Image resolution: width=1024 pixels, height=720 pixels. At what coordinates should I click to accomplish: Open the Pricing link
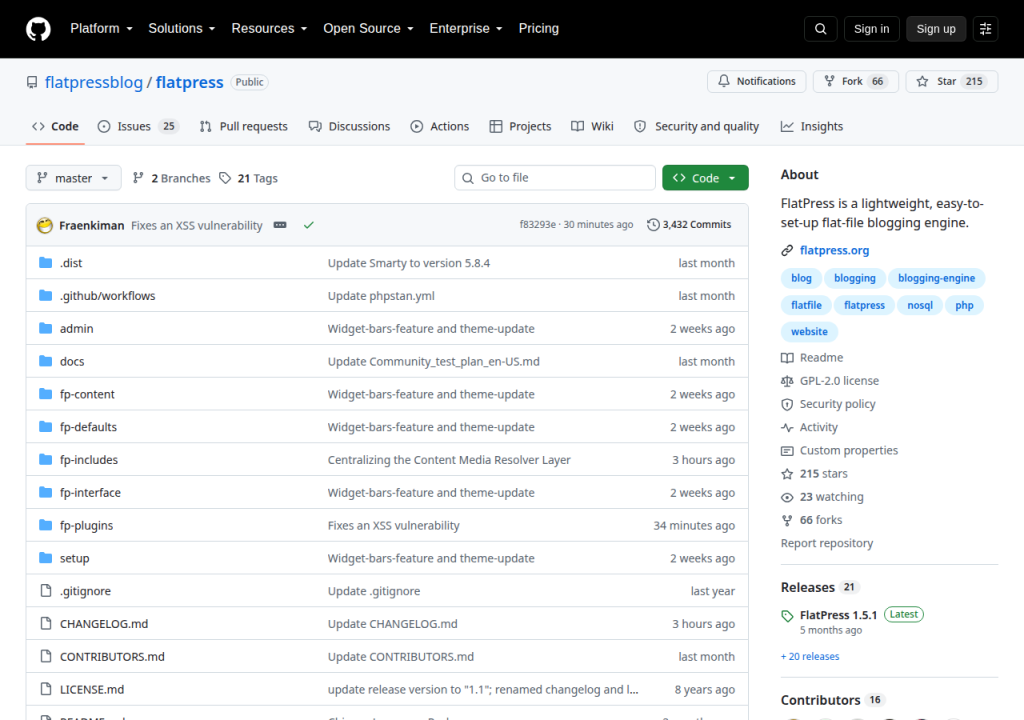click(538, 29)
